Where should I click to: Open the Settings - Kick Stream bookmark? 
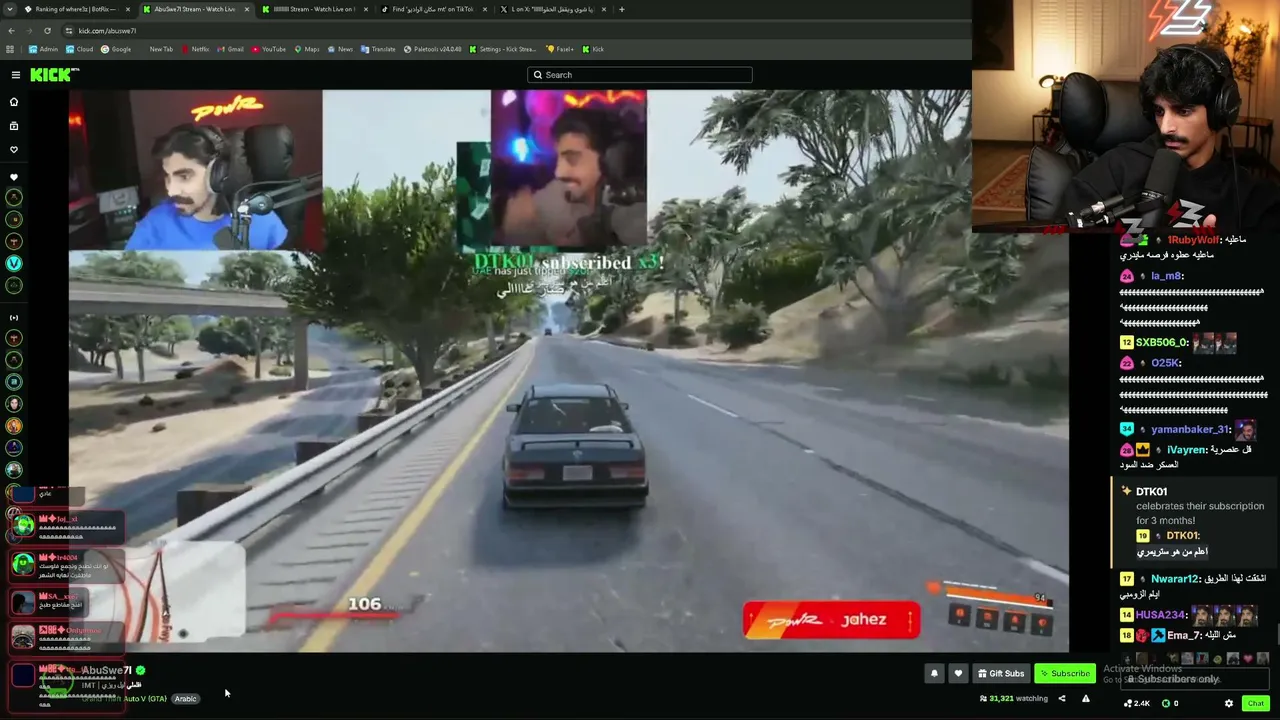click(502, 49)
